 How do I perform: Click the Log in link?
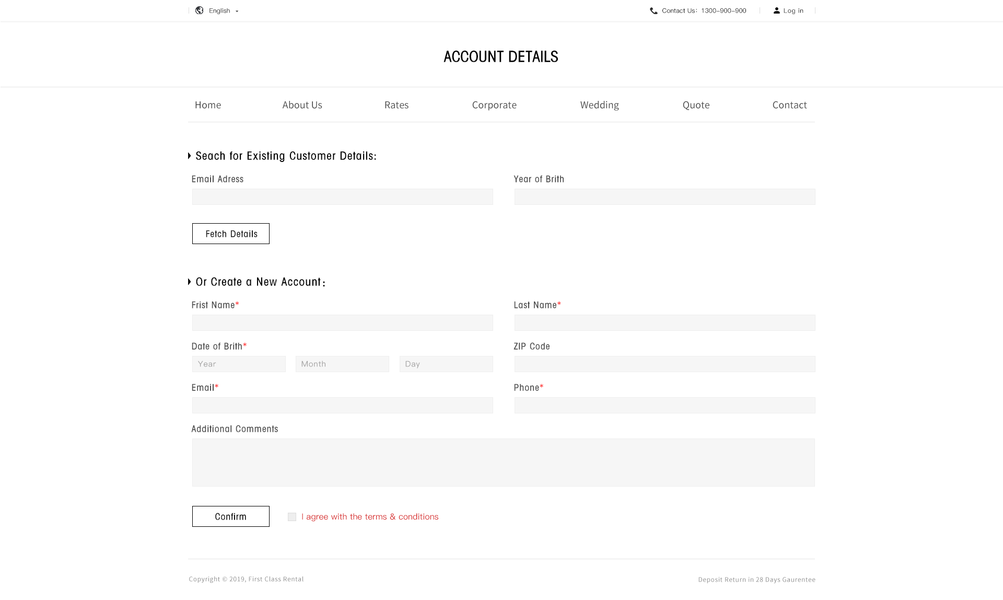(793, 10)
